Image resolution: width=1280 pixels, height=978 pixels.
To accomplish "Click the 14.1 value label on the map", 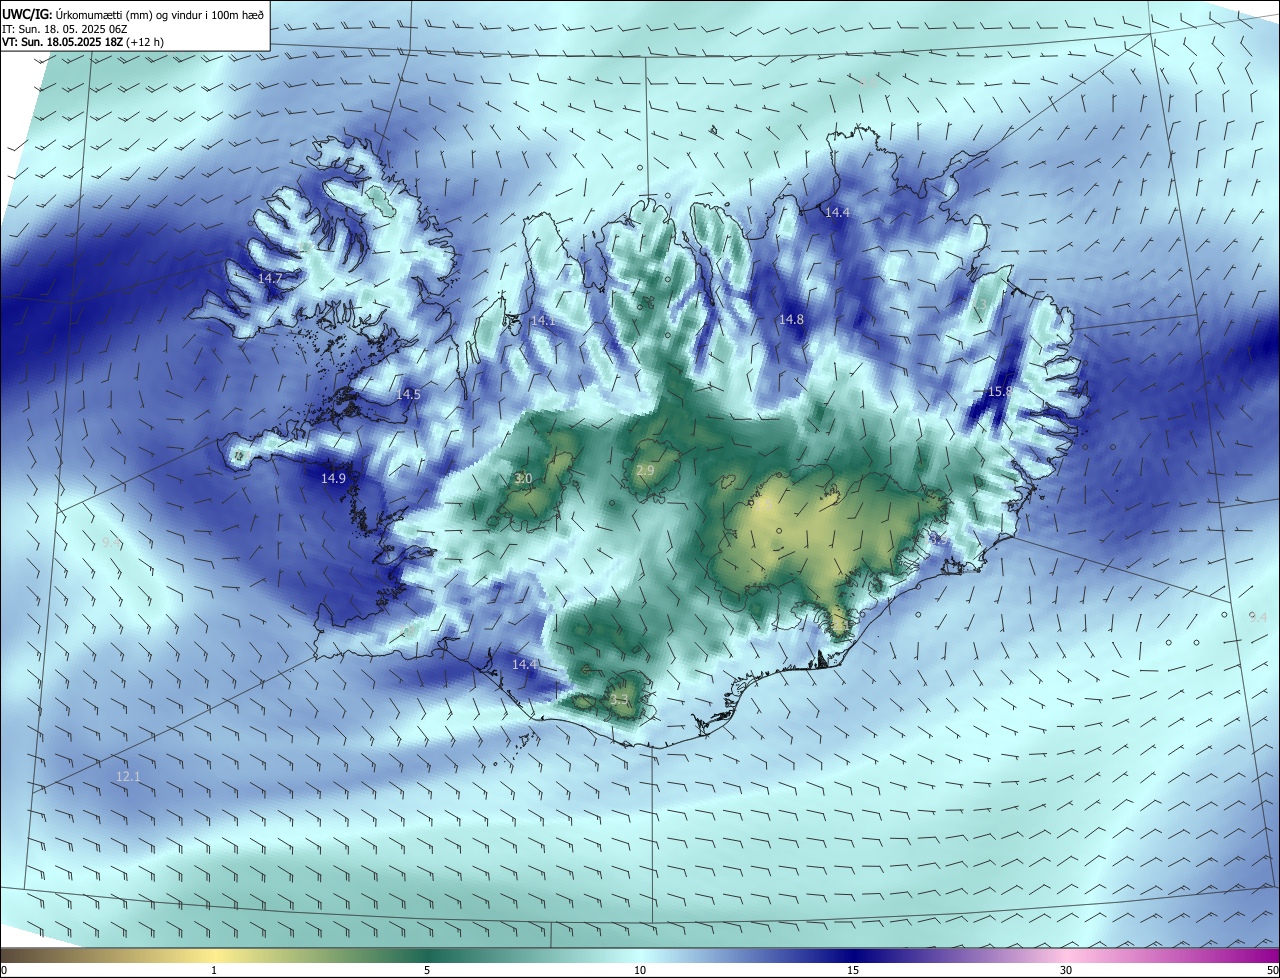I will [542, 321].
